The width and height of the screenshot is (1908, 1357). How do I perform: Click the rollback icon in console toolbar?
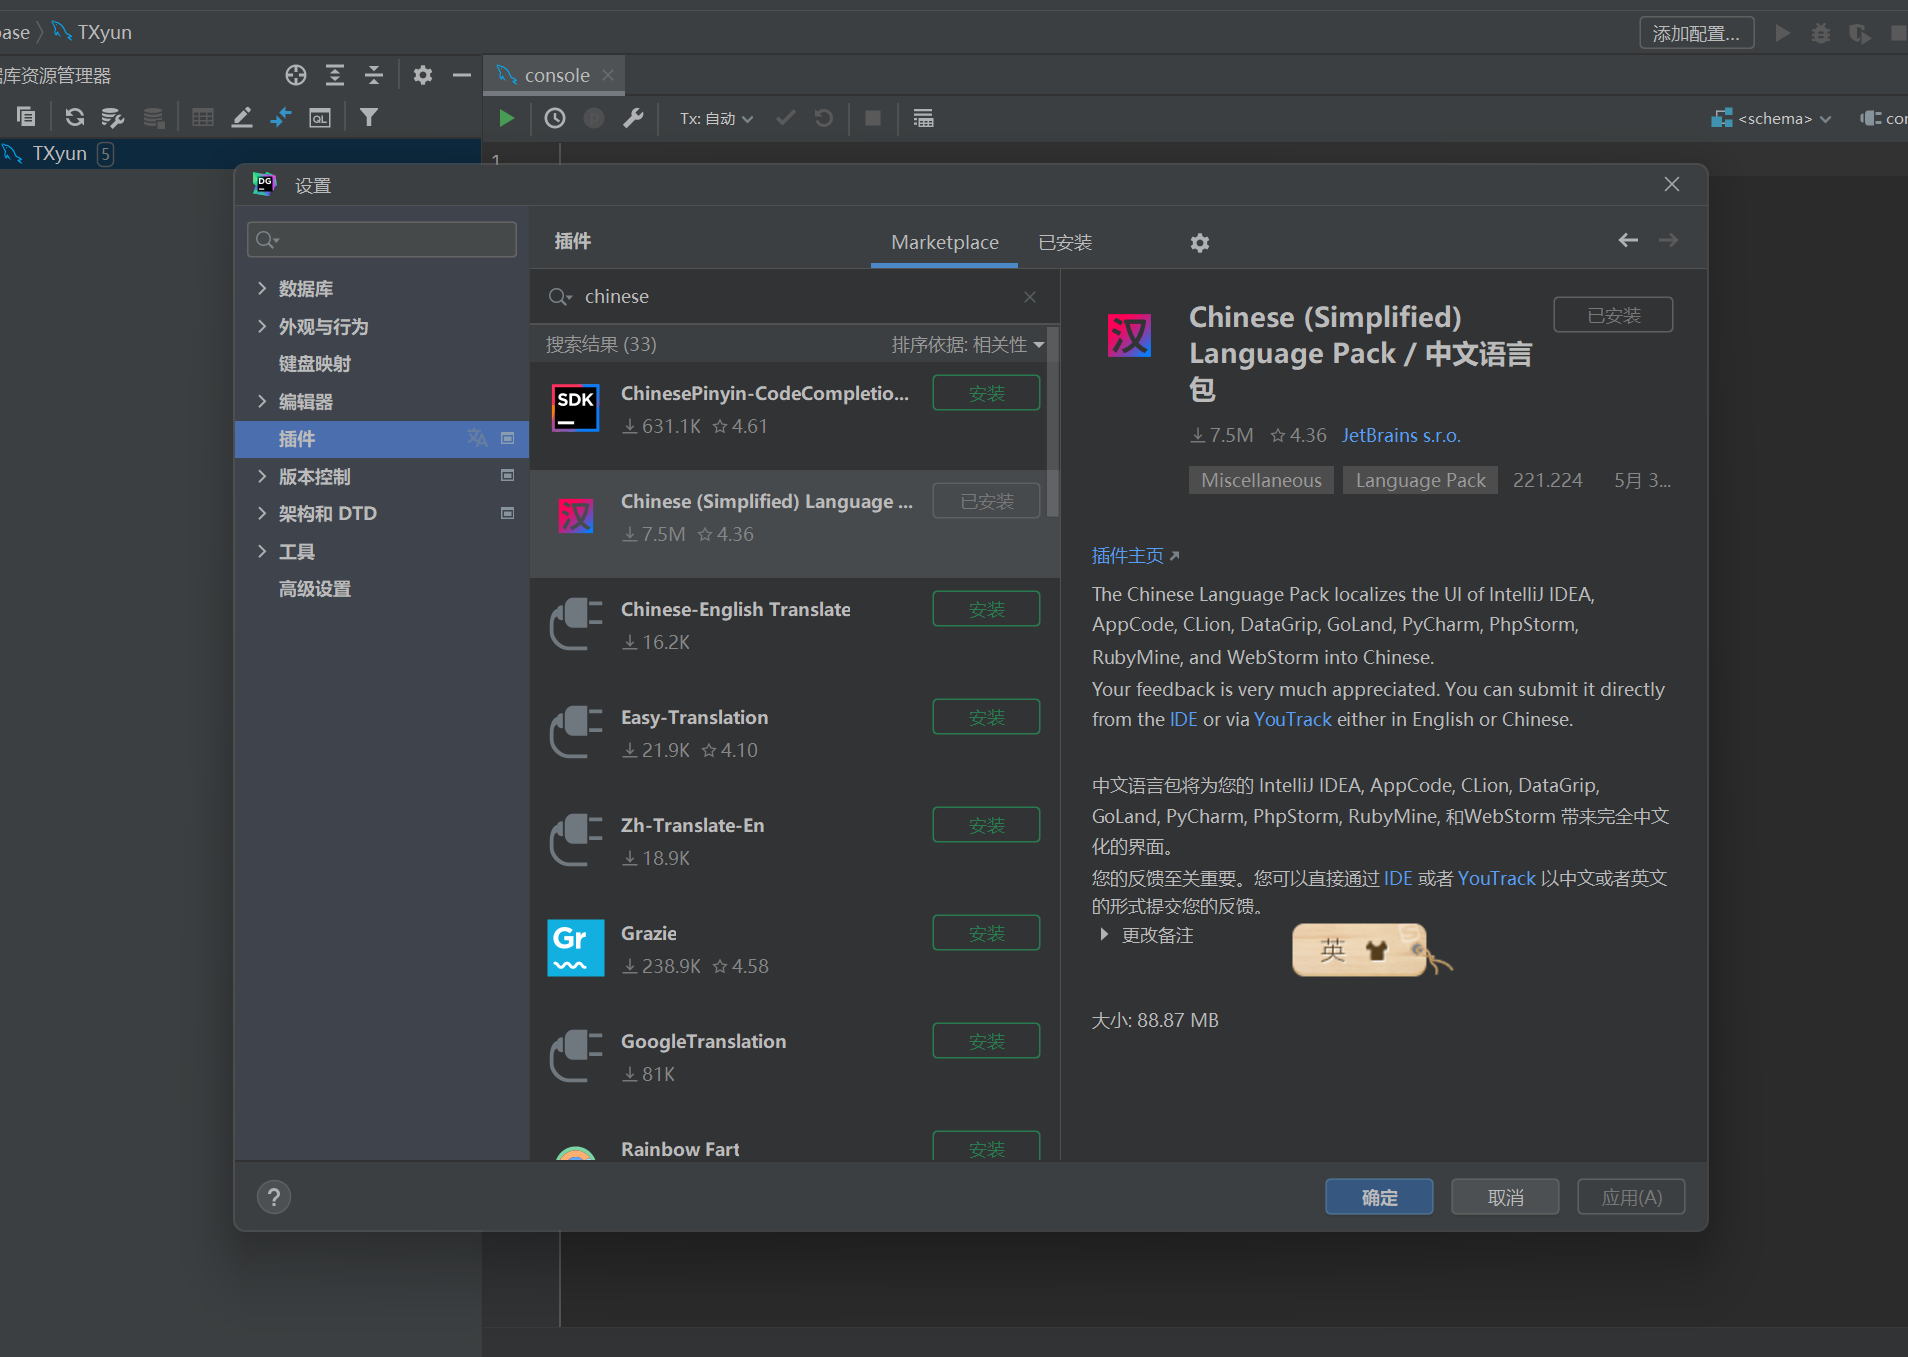point(824,118)
